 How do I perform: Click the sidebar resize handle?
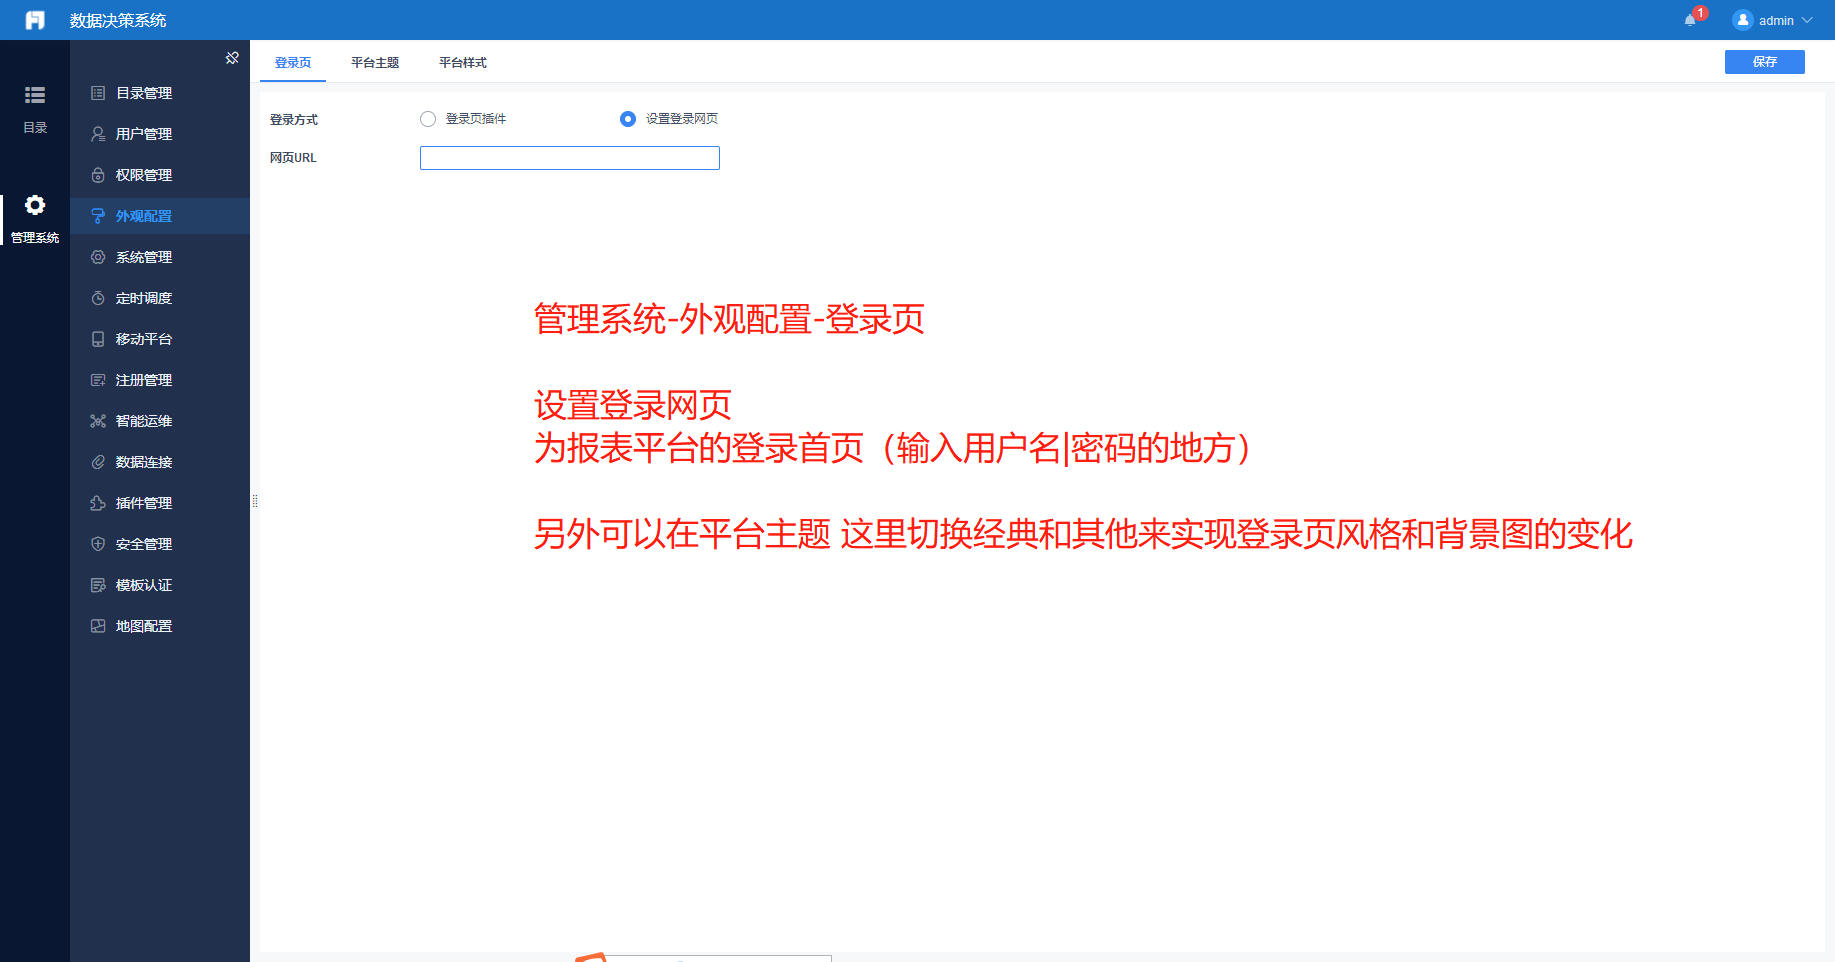[255, 501]
